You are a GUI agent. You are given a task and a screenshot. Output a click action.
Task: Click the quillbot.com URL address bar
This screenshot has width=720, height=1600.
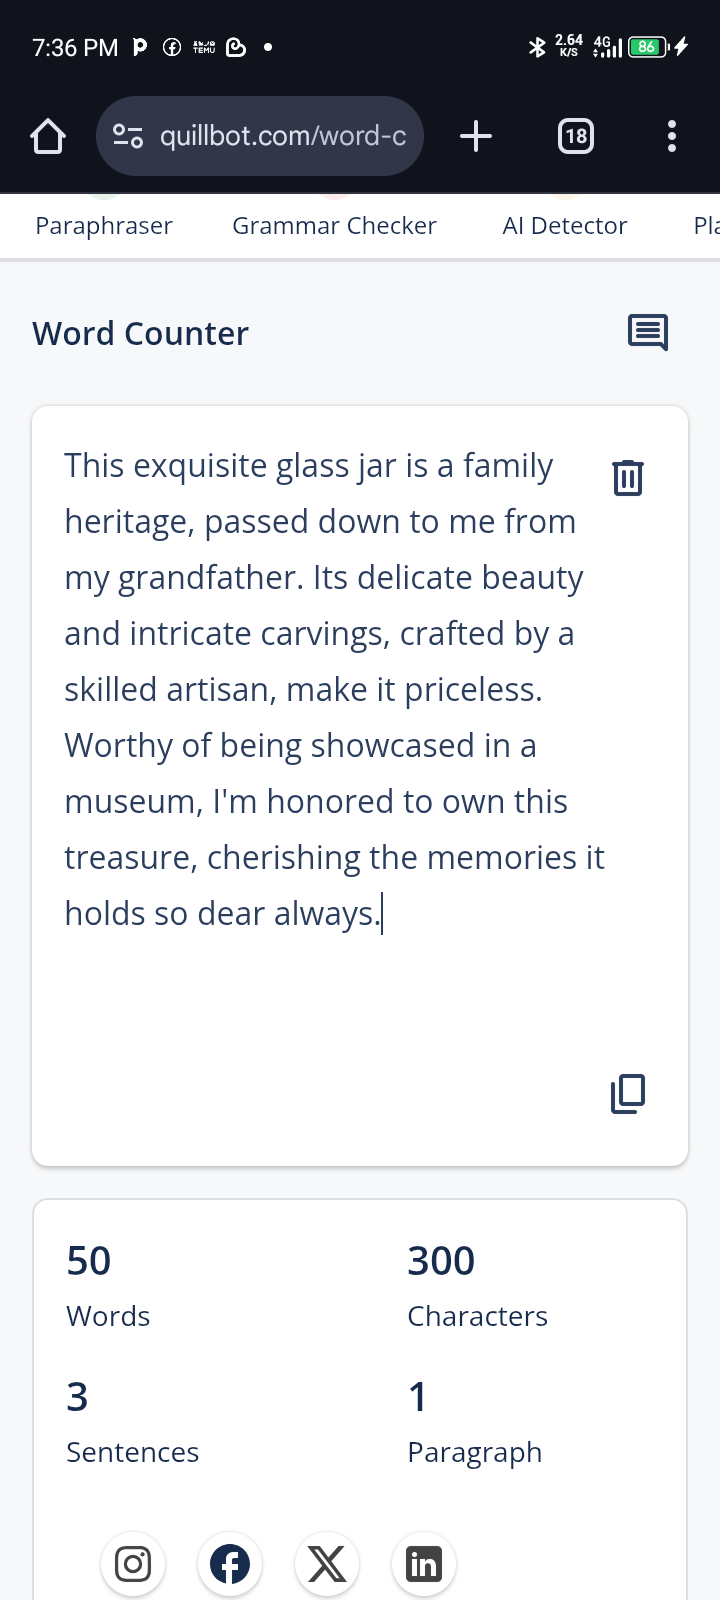click(x=260, y=136)
